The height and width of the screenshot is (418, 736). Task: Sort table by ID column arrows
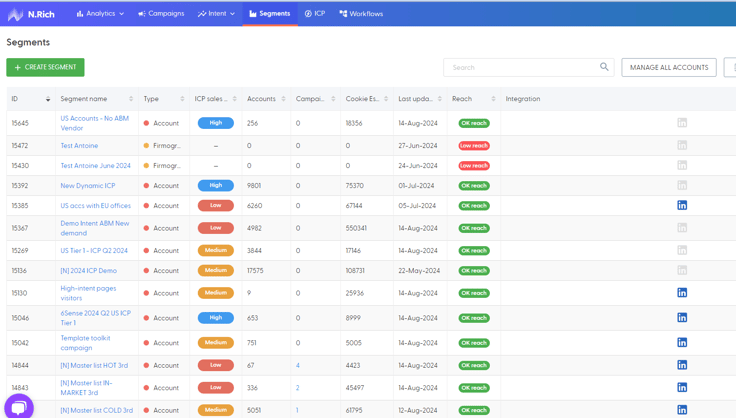(48, 99)
